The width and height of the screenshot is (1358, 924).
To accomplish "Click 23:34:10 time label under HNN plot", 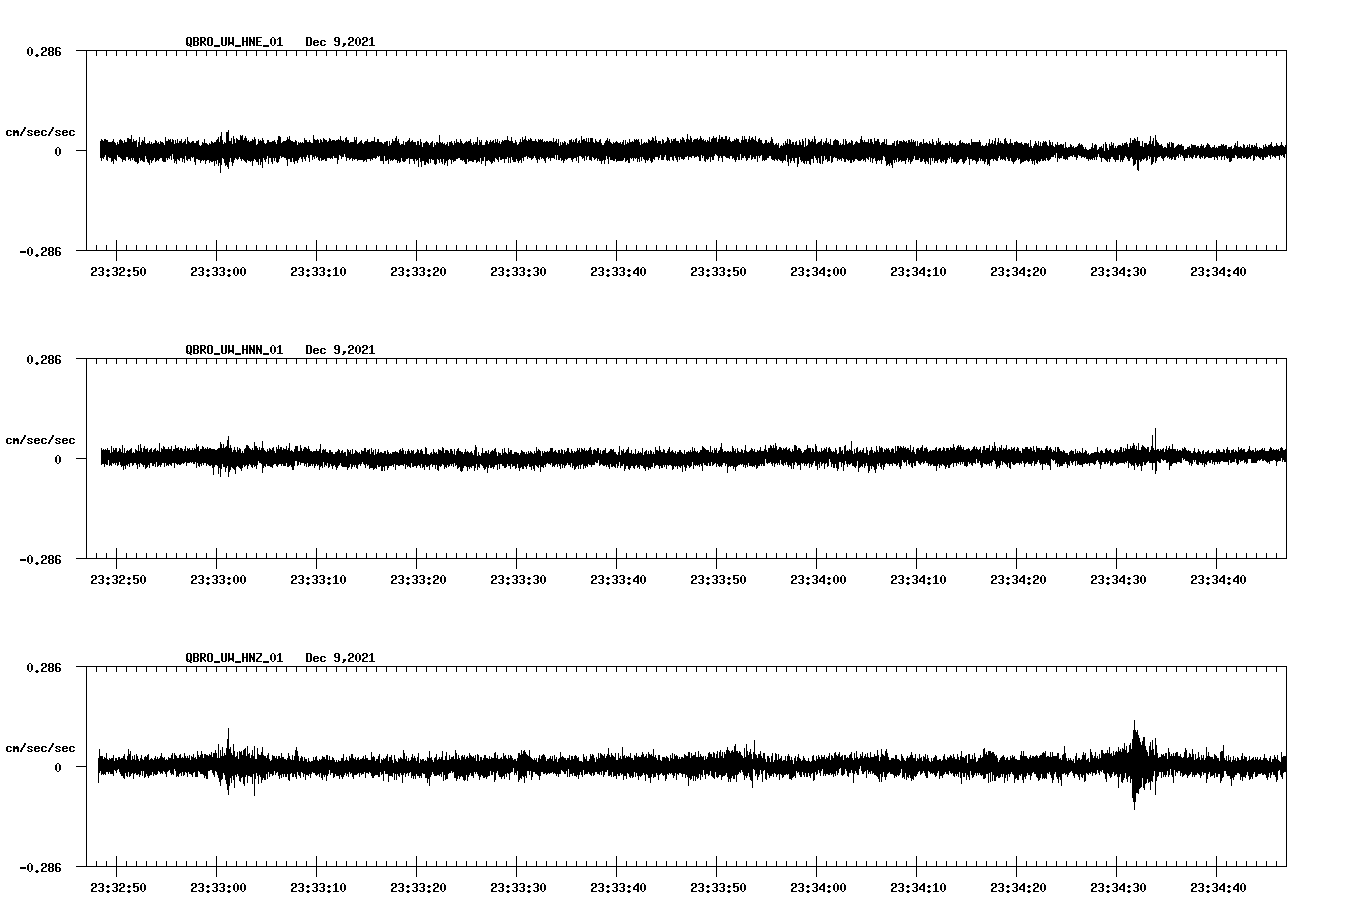I will (x=918, y=579).
